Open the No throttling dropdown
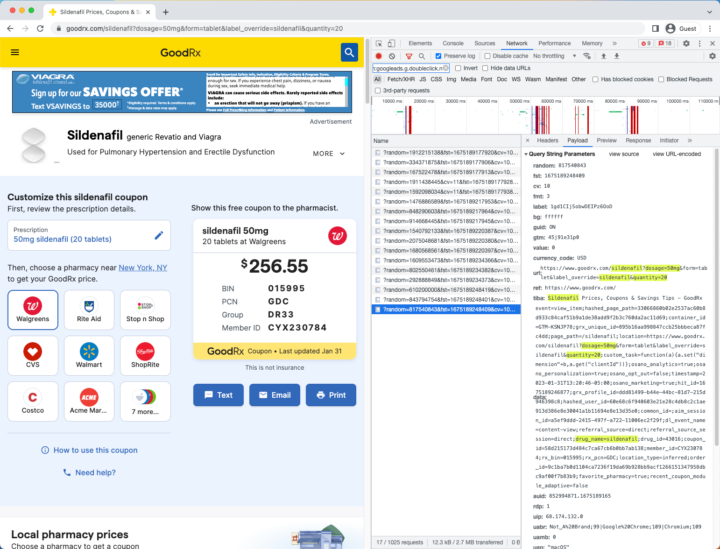This screenshot has width=720, height=549. (554, 56)
